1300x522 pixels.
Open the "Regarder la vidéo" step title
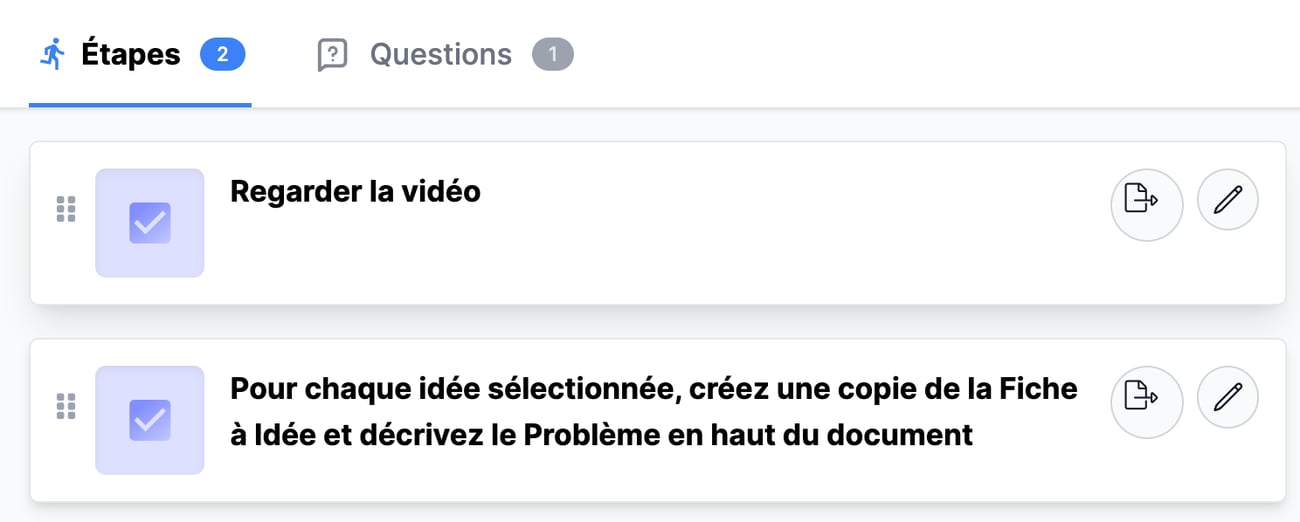[355, 191]
